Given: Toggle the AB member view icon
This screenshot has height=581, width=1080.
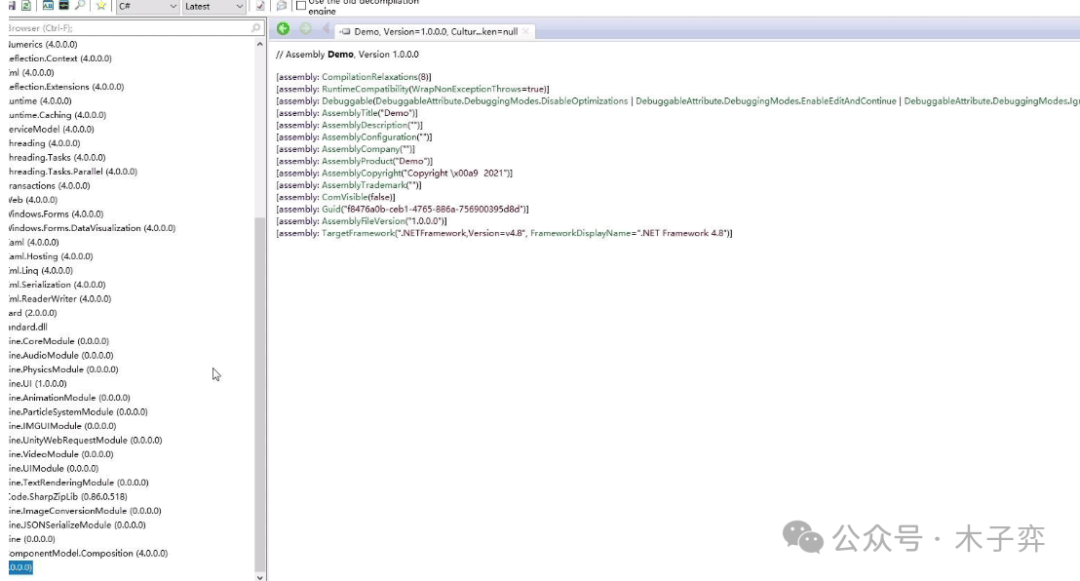Looking at the screenshot, I should [48, 6].
